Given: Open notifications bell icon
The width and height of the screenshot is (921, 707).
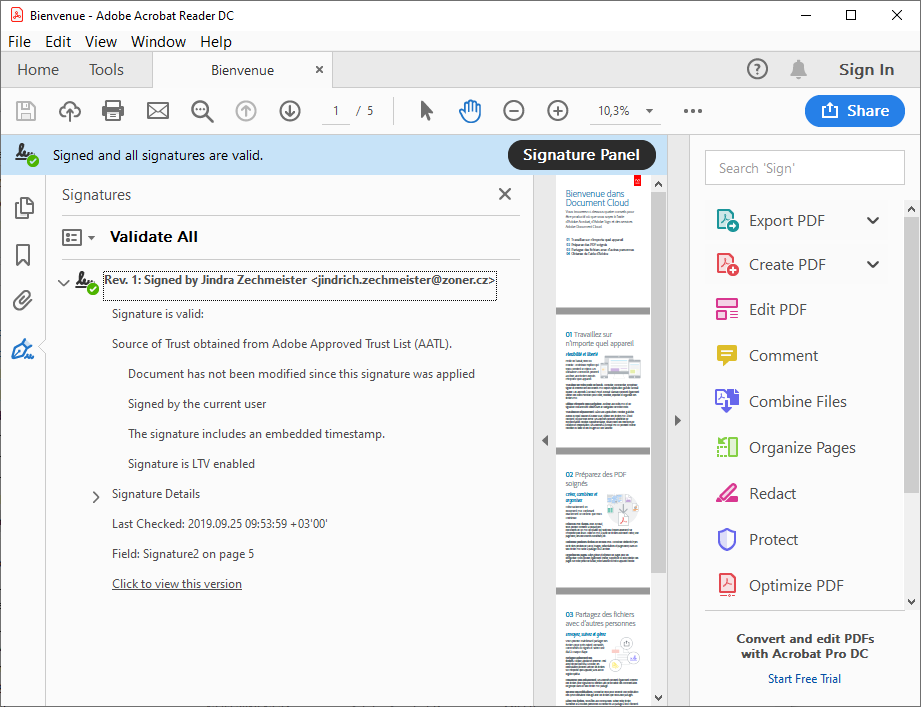Looking at the screenshot, I should (x=798, y=69).
